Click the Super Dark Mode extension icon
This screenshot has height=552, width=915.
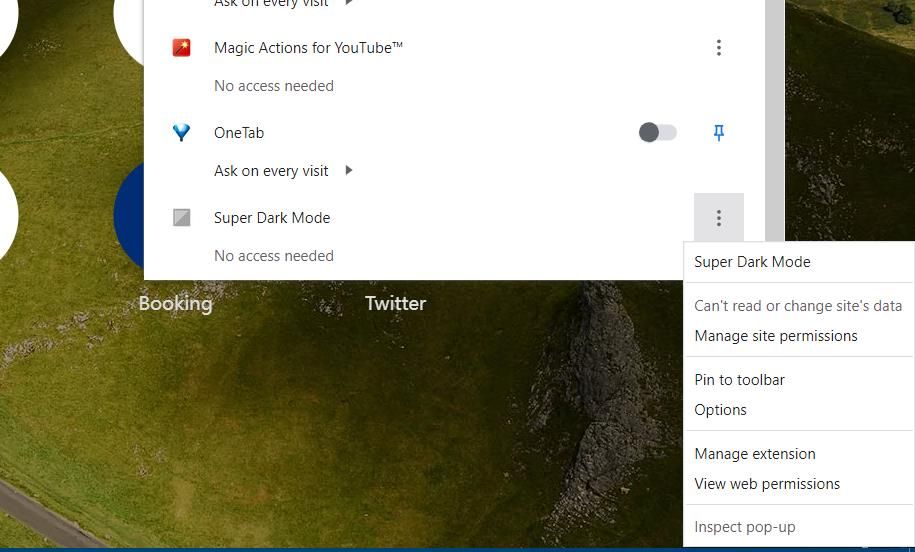click(181, 218)
